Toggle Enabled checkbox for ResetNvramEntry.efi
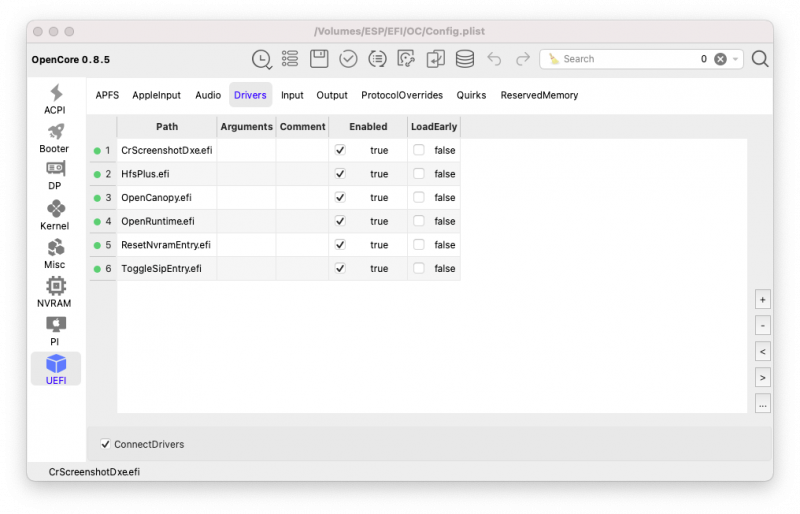The height and width of the screenshot is (514, 800). pyautogui.click(x=340, y=244)
